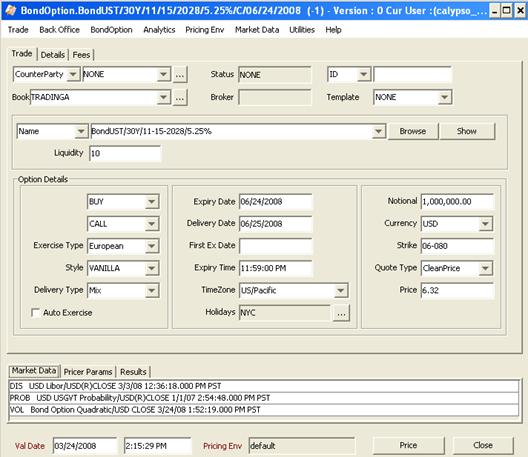Screen dimensions: 528x457
Task: Minimize the BondOption window
Action: [494, 11]
